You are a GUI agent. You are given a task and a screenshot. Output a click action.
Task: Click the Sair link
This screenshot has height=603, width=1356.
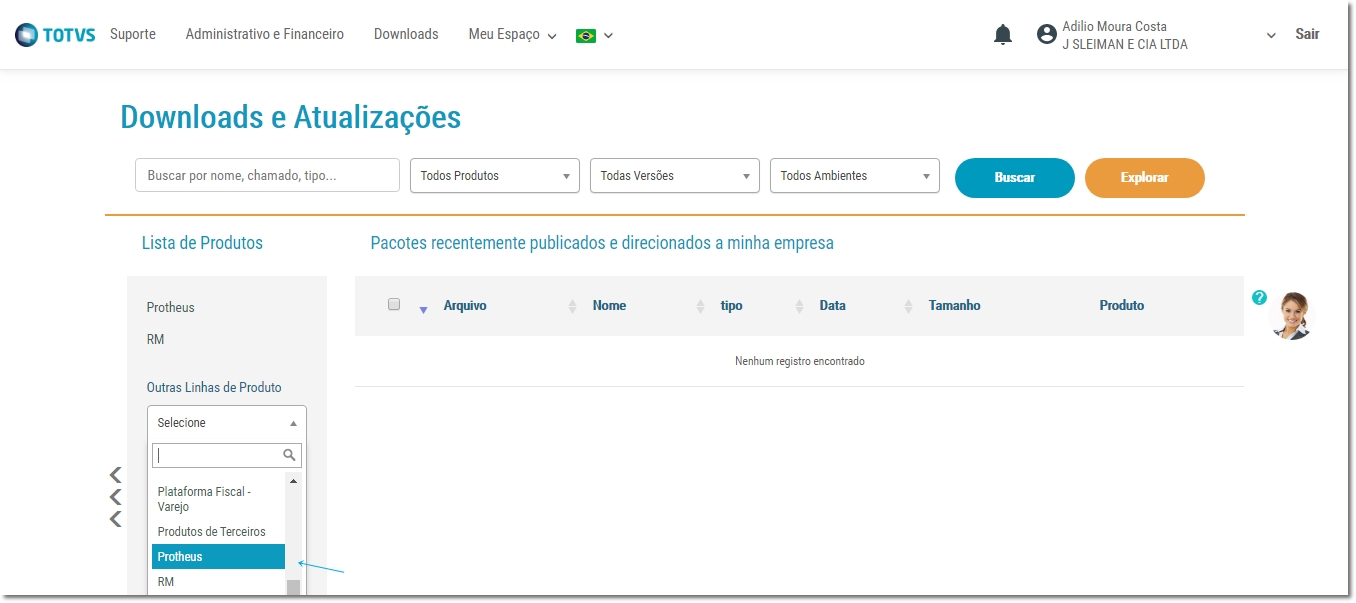pyautogui.click(x=1307, y=34)
